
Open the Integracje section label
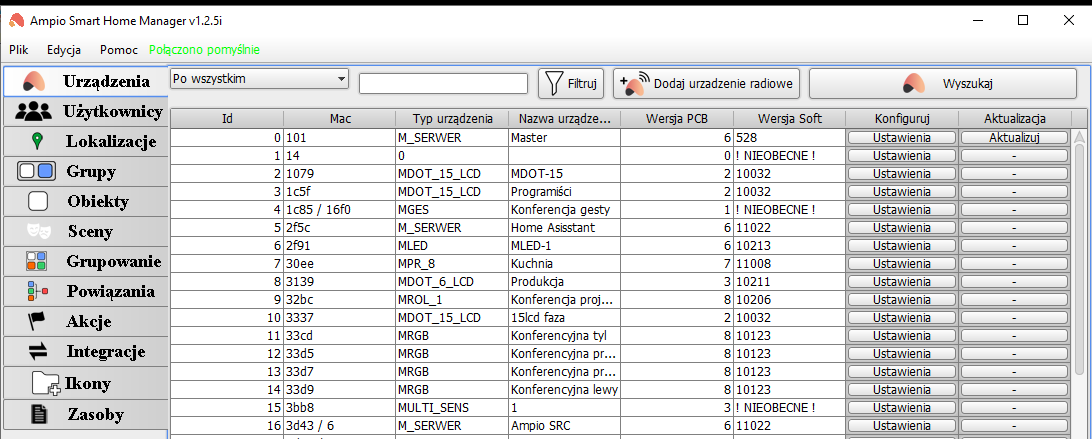coord(106,352)
